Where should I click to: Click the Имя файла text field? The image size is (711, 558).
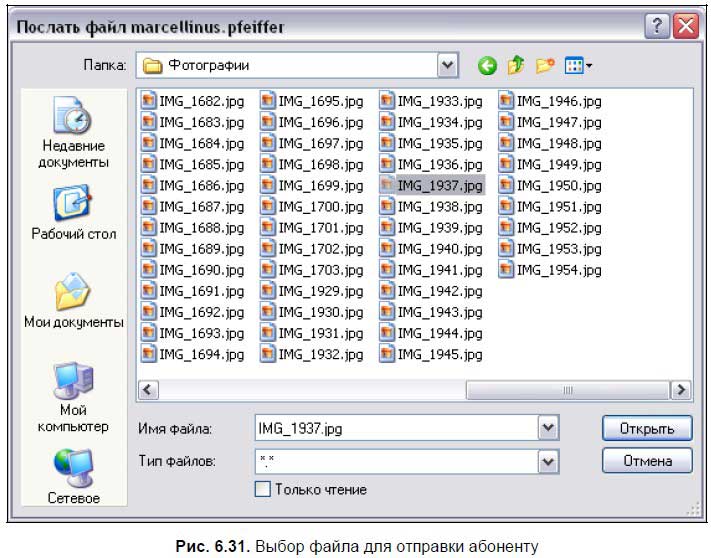pos(395,429)
